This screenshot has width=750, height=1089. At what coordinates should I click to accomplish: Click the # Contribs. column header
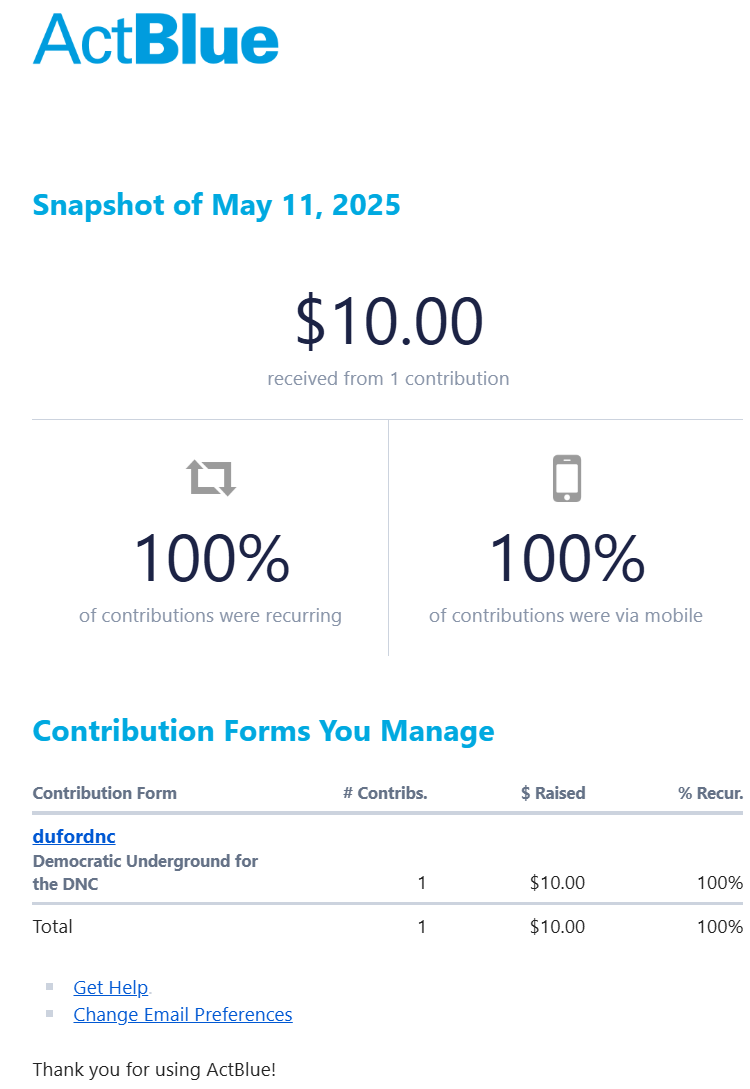coord(385,793)
